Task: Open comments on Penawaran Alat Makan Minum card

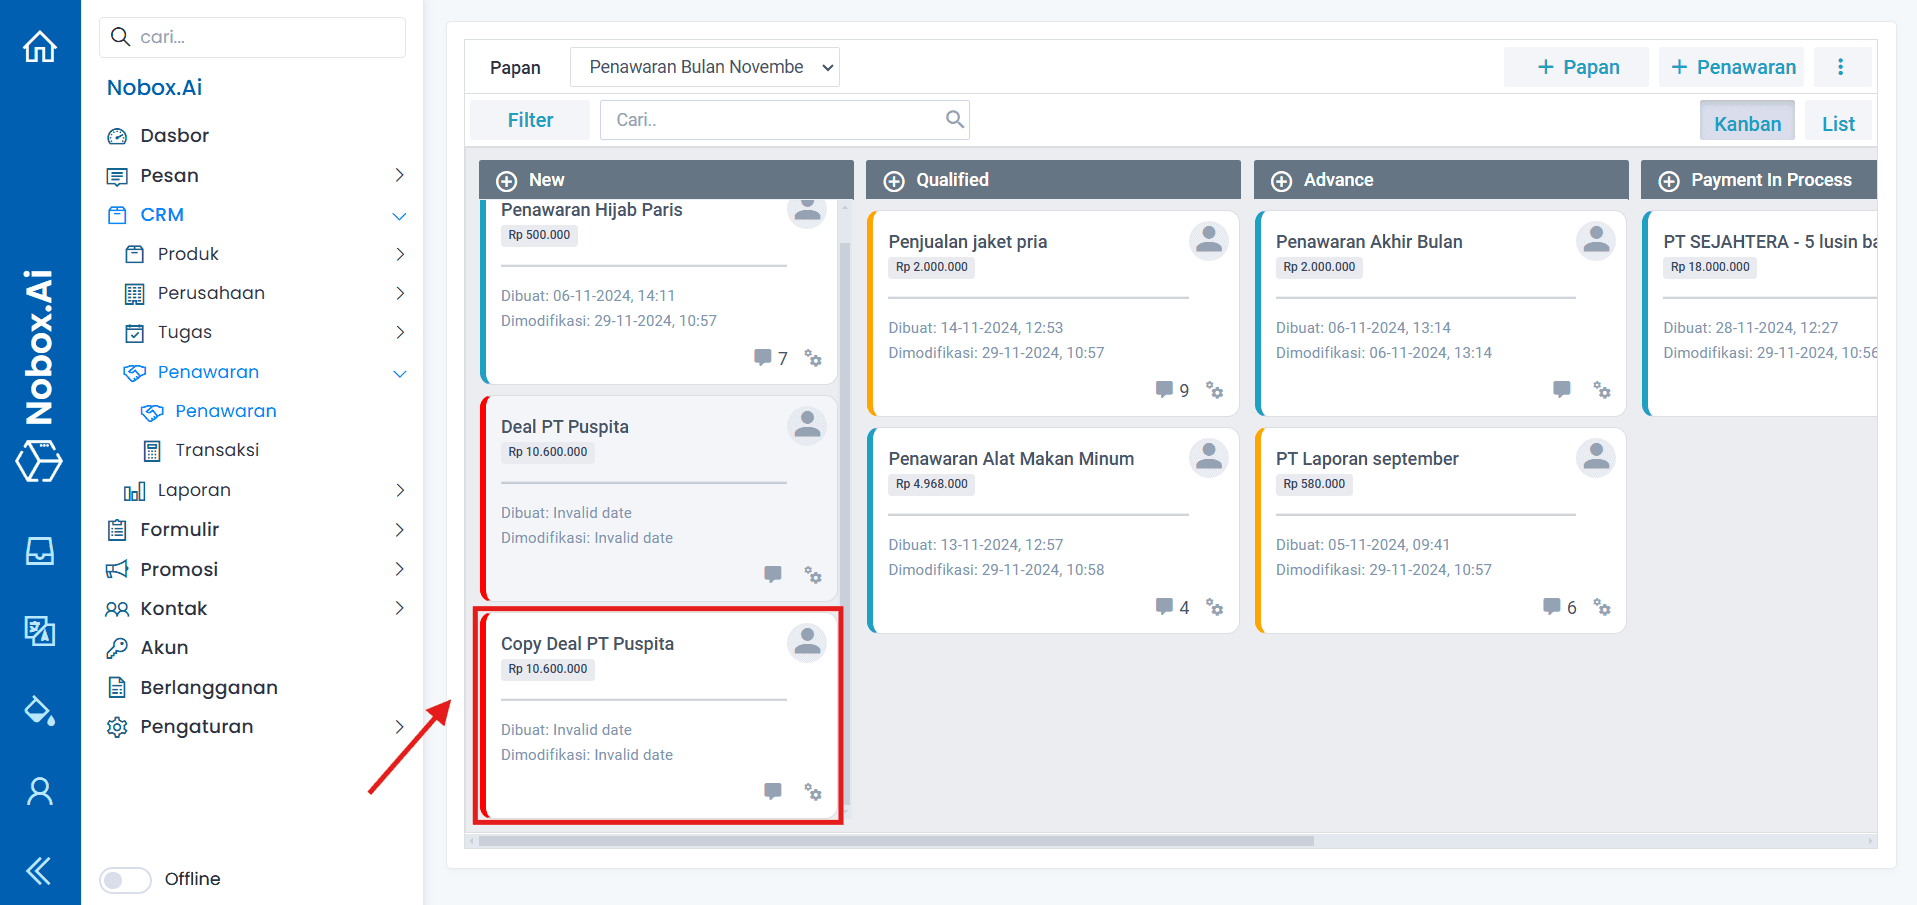Action: pyautogui.click(x=1166, y=607)
